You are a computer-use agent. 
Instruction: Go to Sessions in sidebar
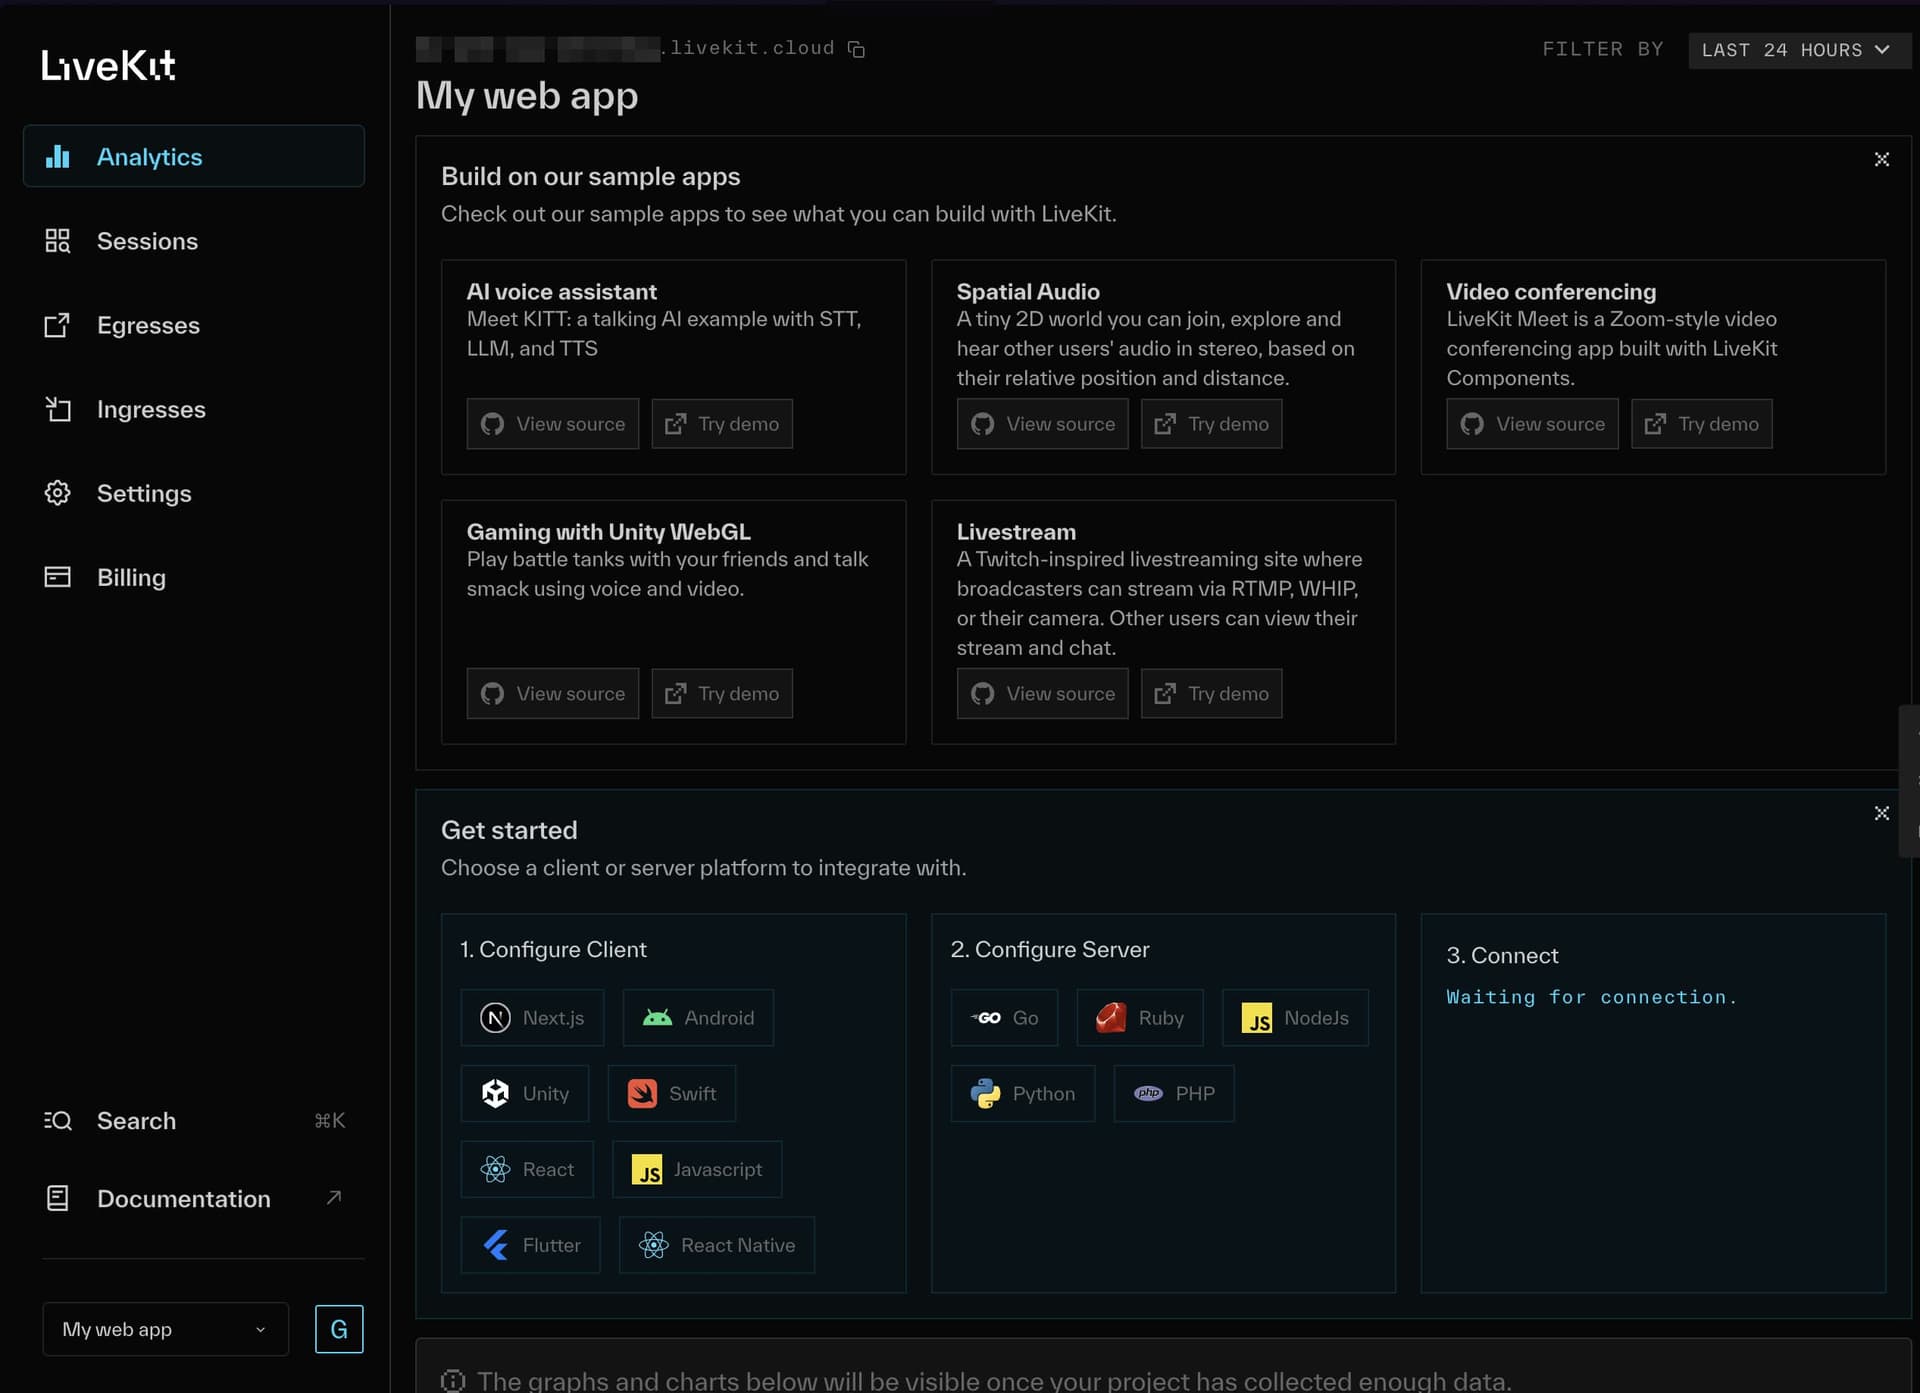147,241
